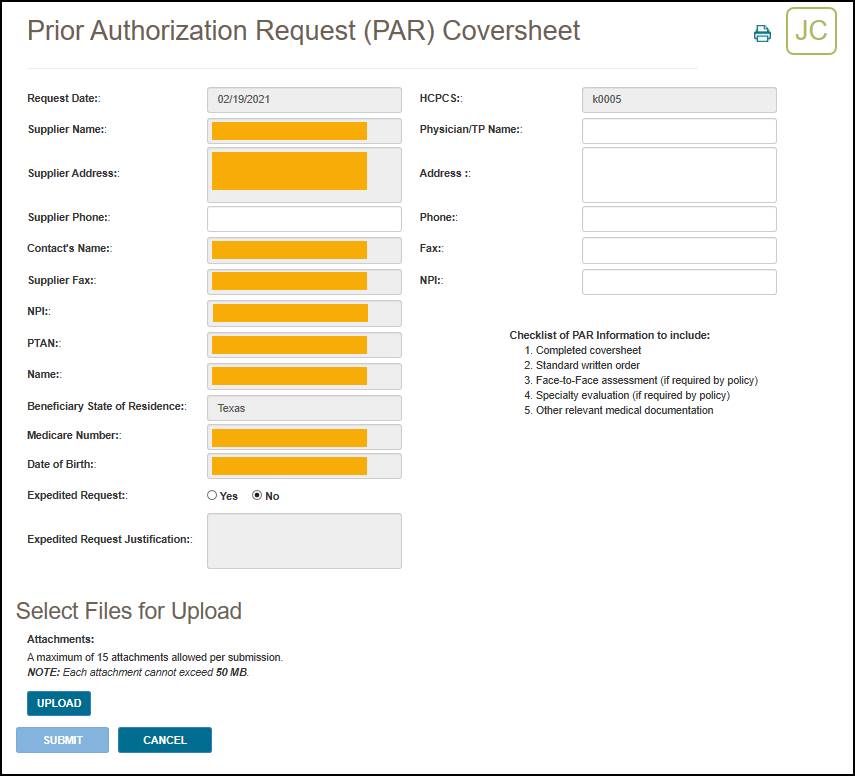Click the Phone field in right column

pyautogui.click(x=677, y=218)
